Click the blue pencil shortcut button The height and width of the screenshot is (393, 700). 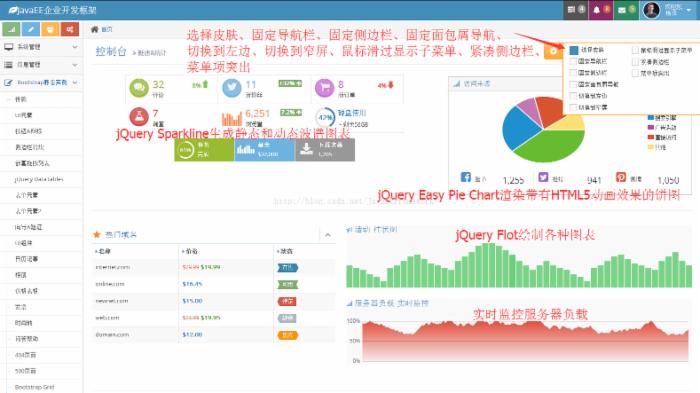tap(31, 29)
